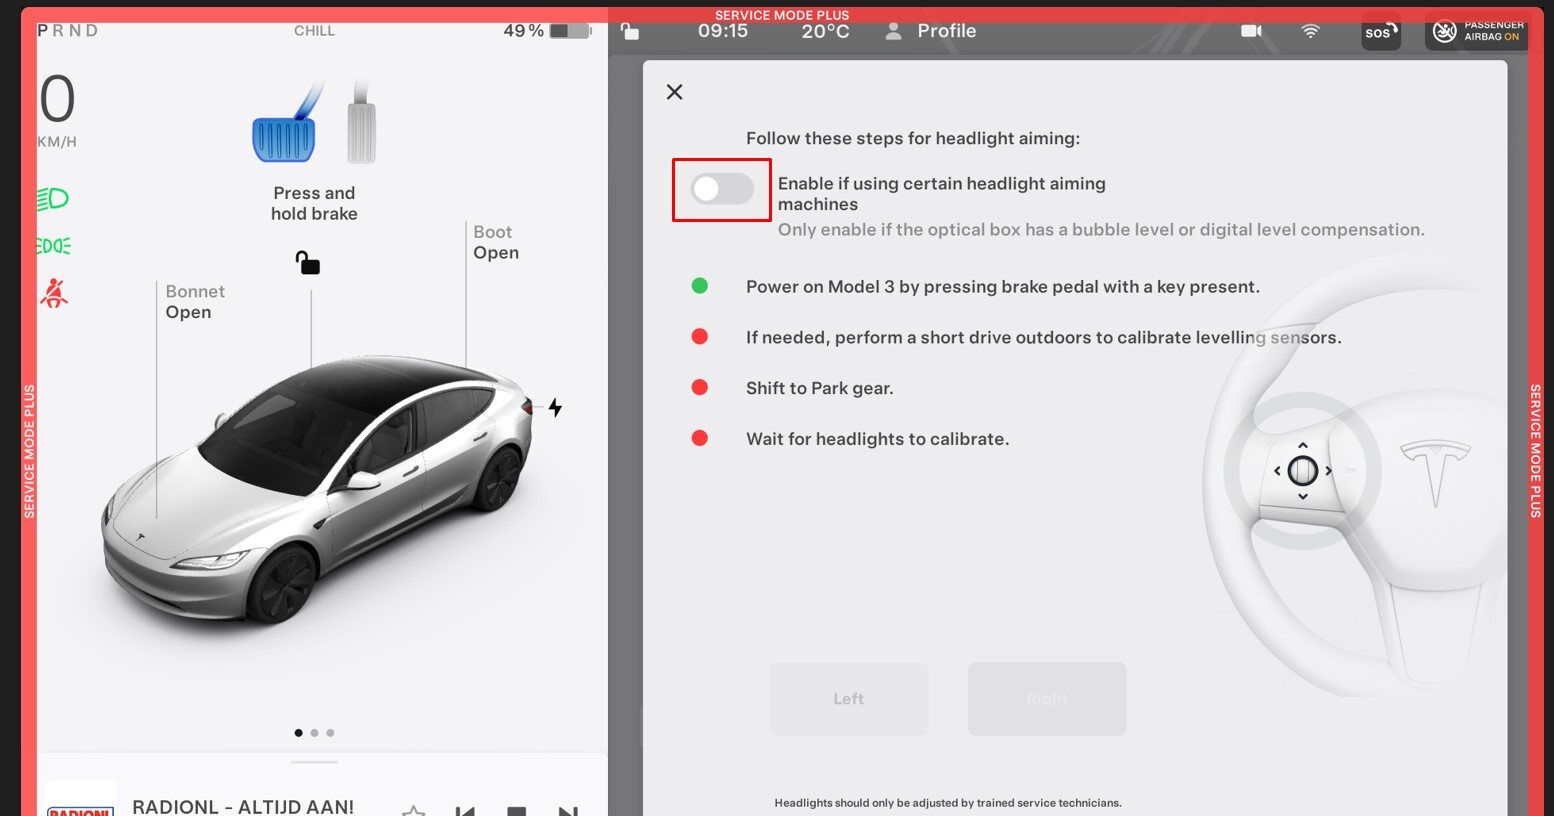Tap the headlights indicator icon
This screenshot has height=816, width=1554.
tap(53, 199)
